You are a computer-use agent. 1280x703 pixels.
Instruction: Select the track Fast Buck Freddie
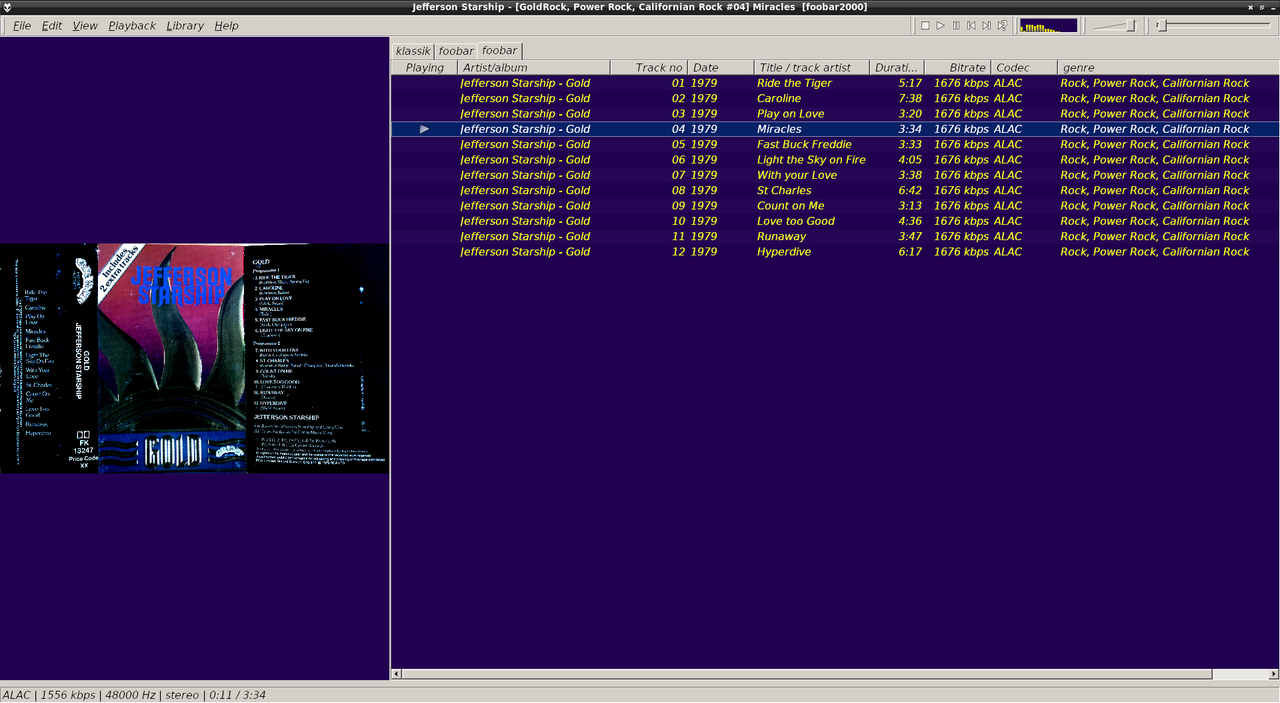click(835, 144)
